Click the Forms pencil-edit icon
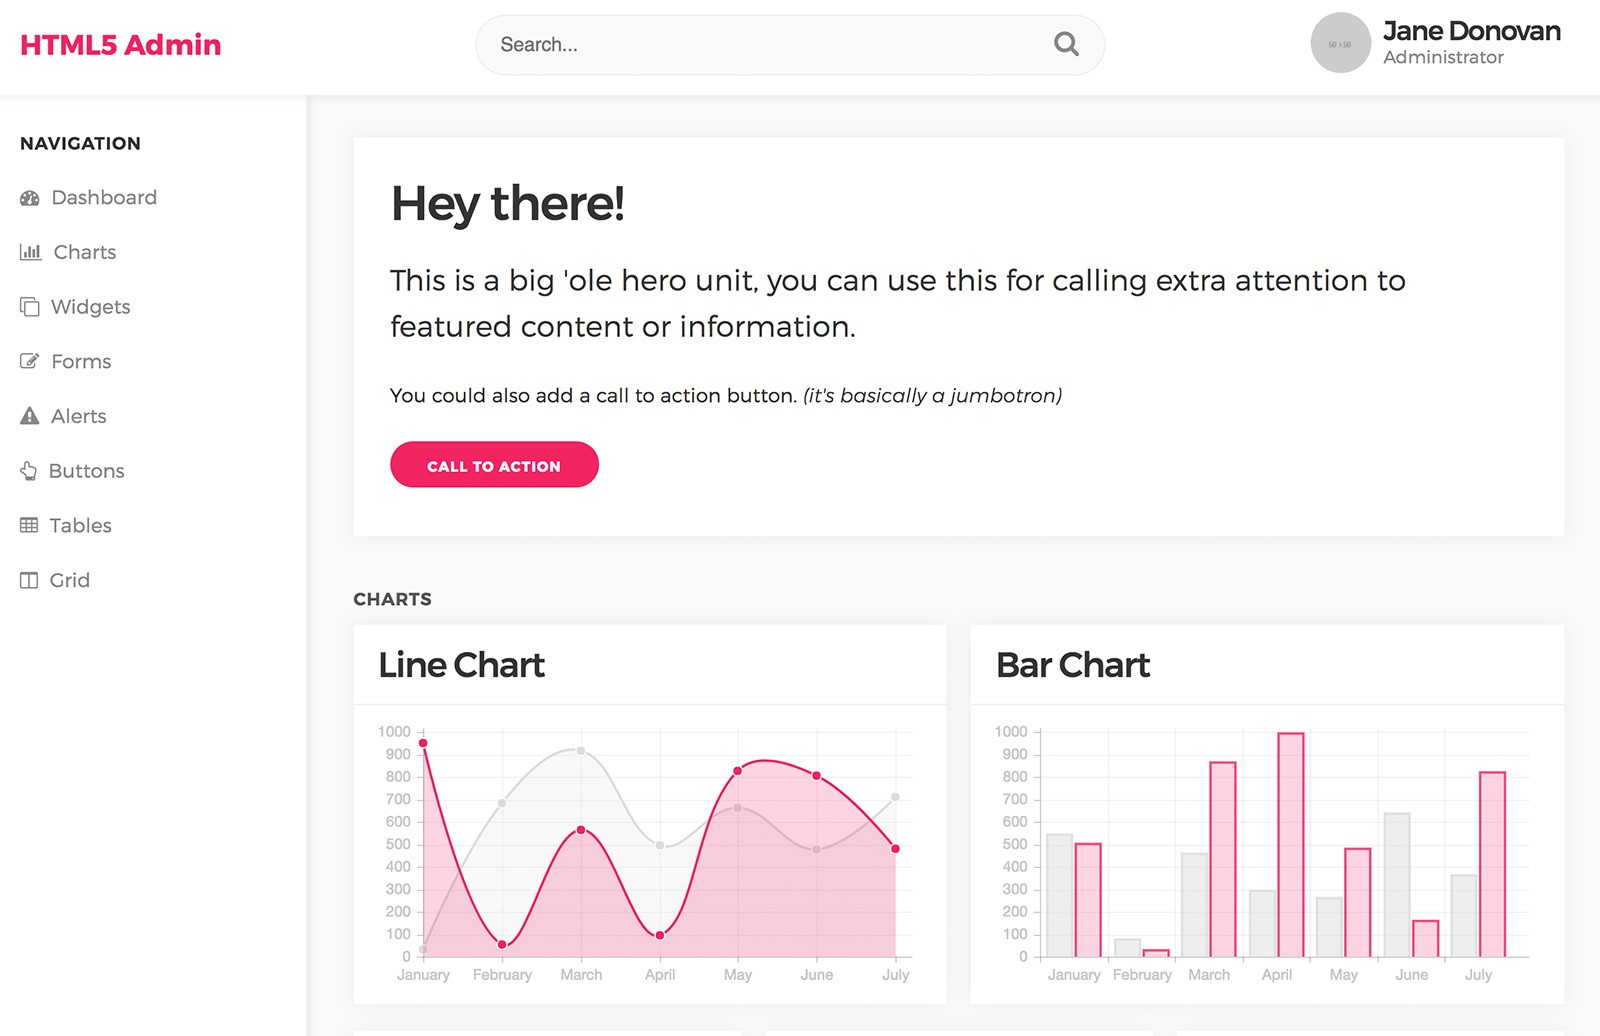This screenshot has height=1036, width=1600. 30,361
